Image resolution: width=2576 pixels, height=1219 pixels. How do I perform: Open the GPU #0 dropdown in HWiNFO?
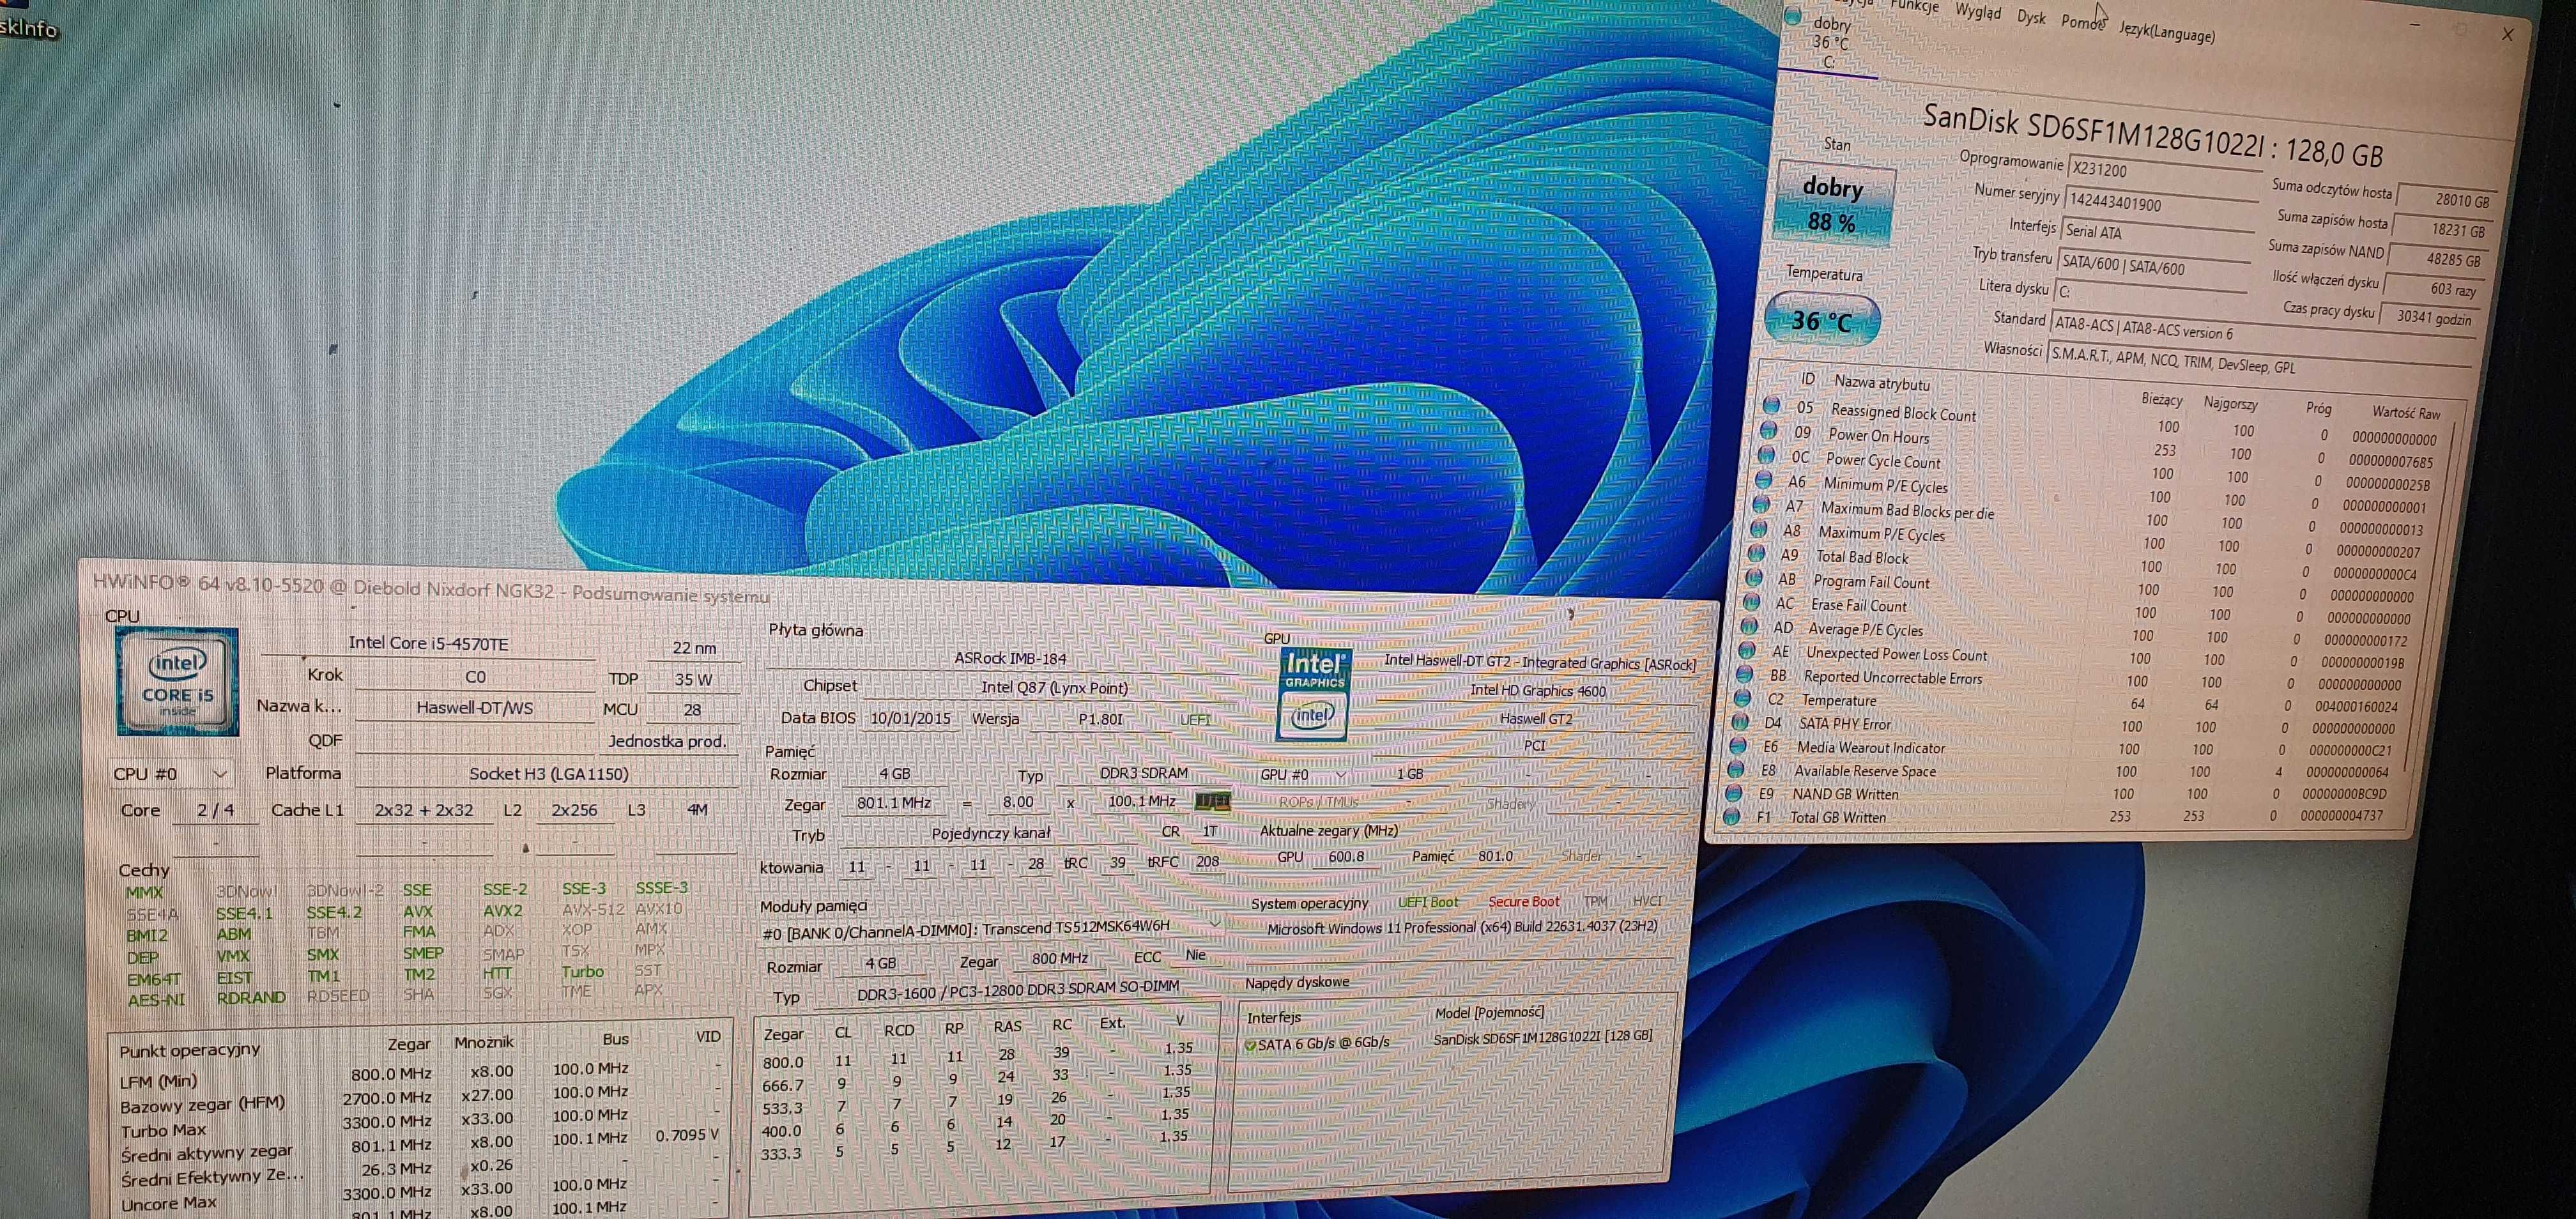[1304, 774]
